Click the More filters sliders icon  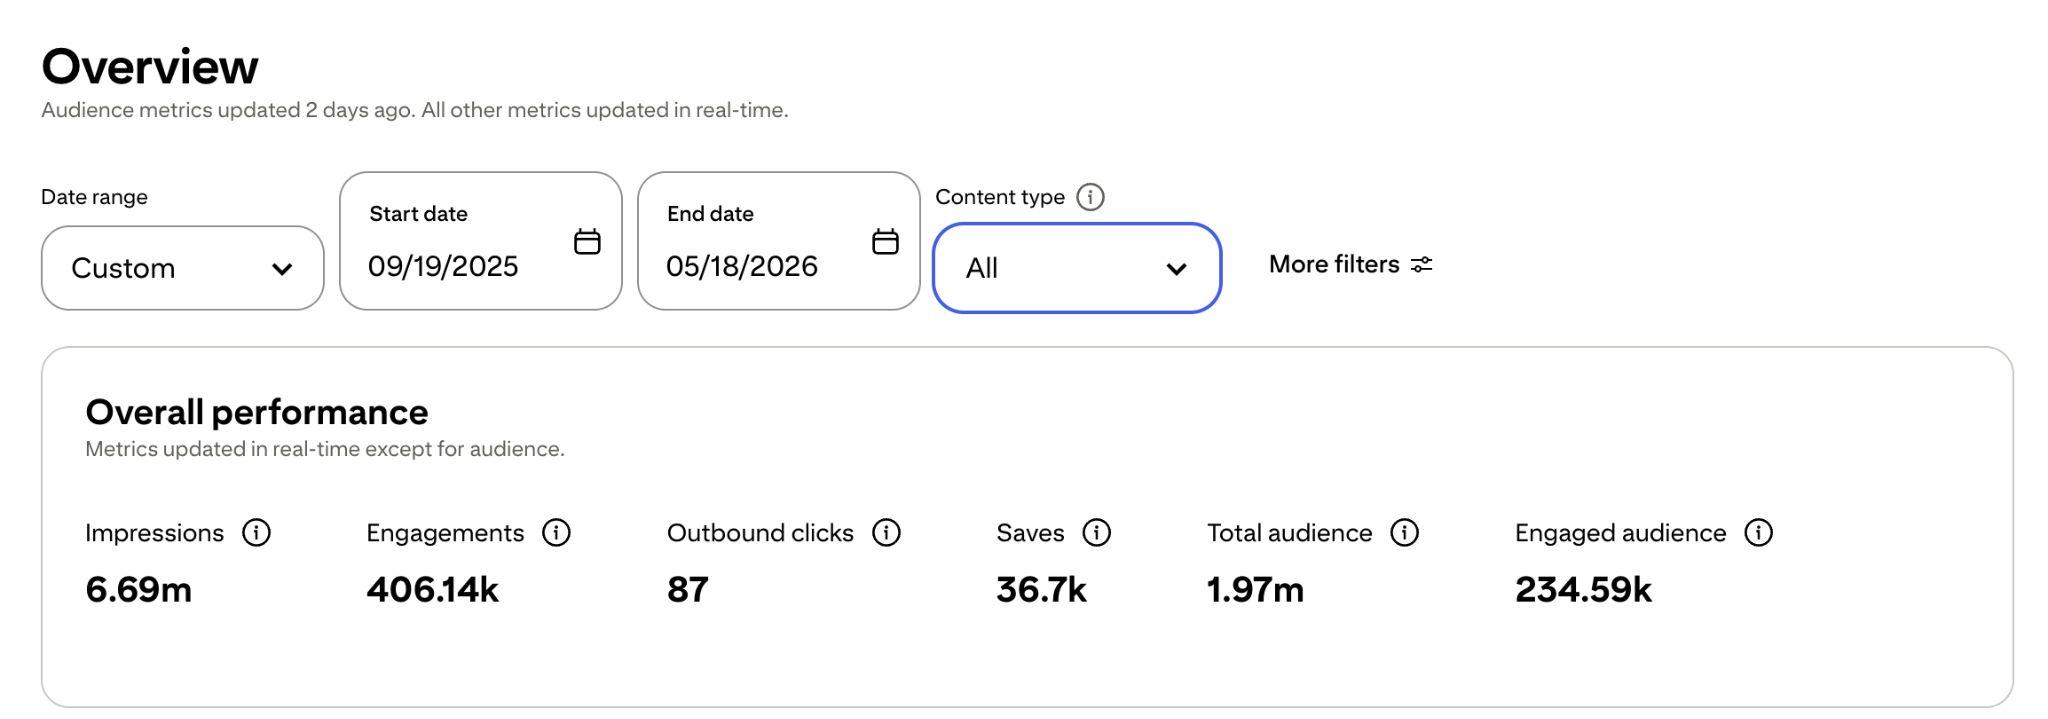(1421, 264)
